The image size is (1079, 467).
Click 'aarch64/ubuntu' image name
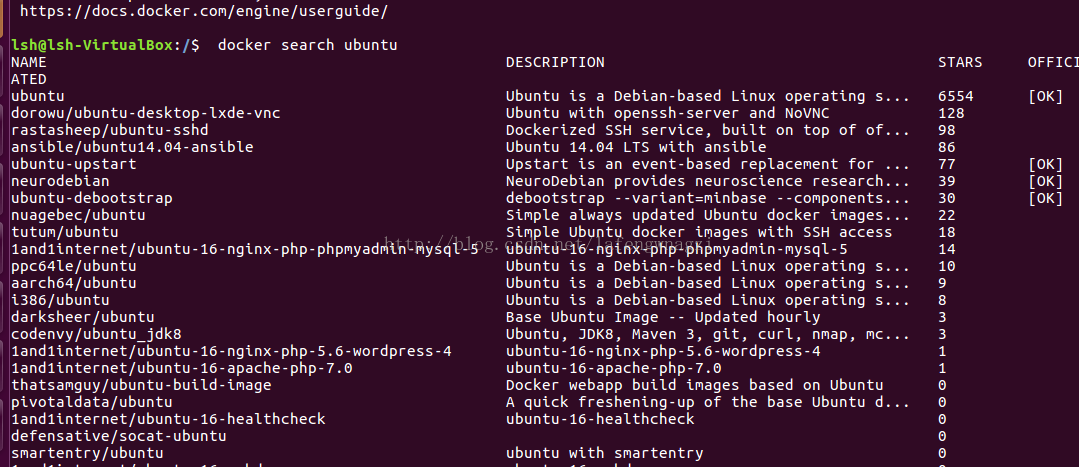coord(74,283)
